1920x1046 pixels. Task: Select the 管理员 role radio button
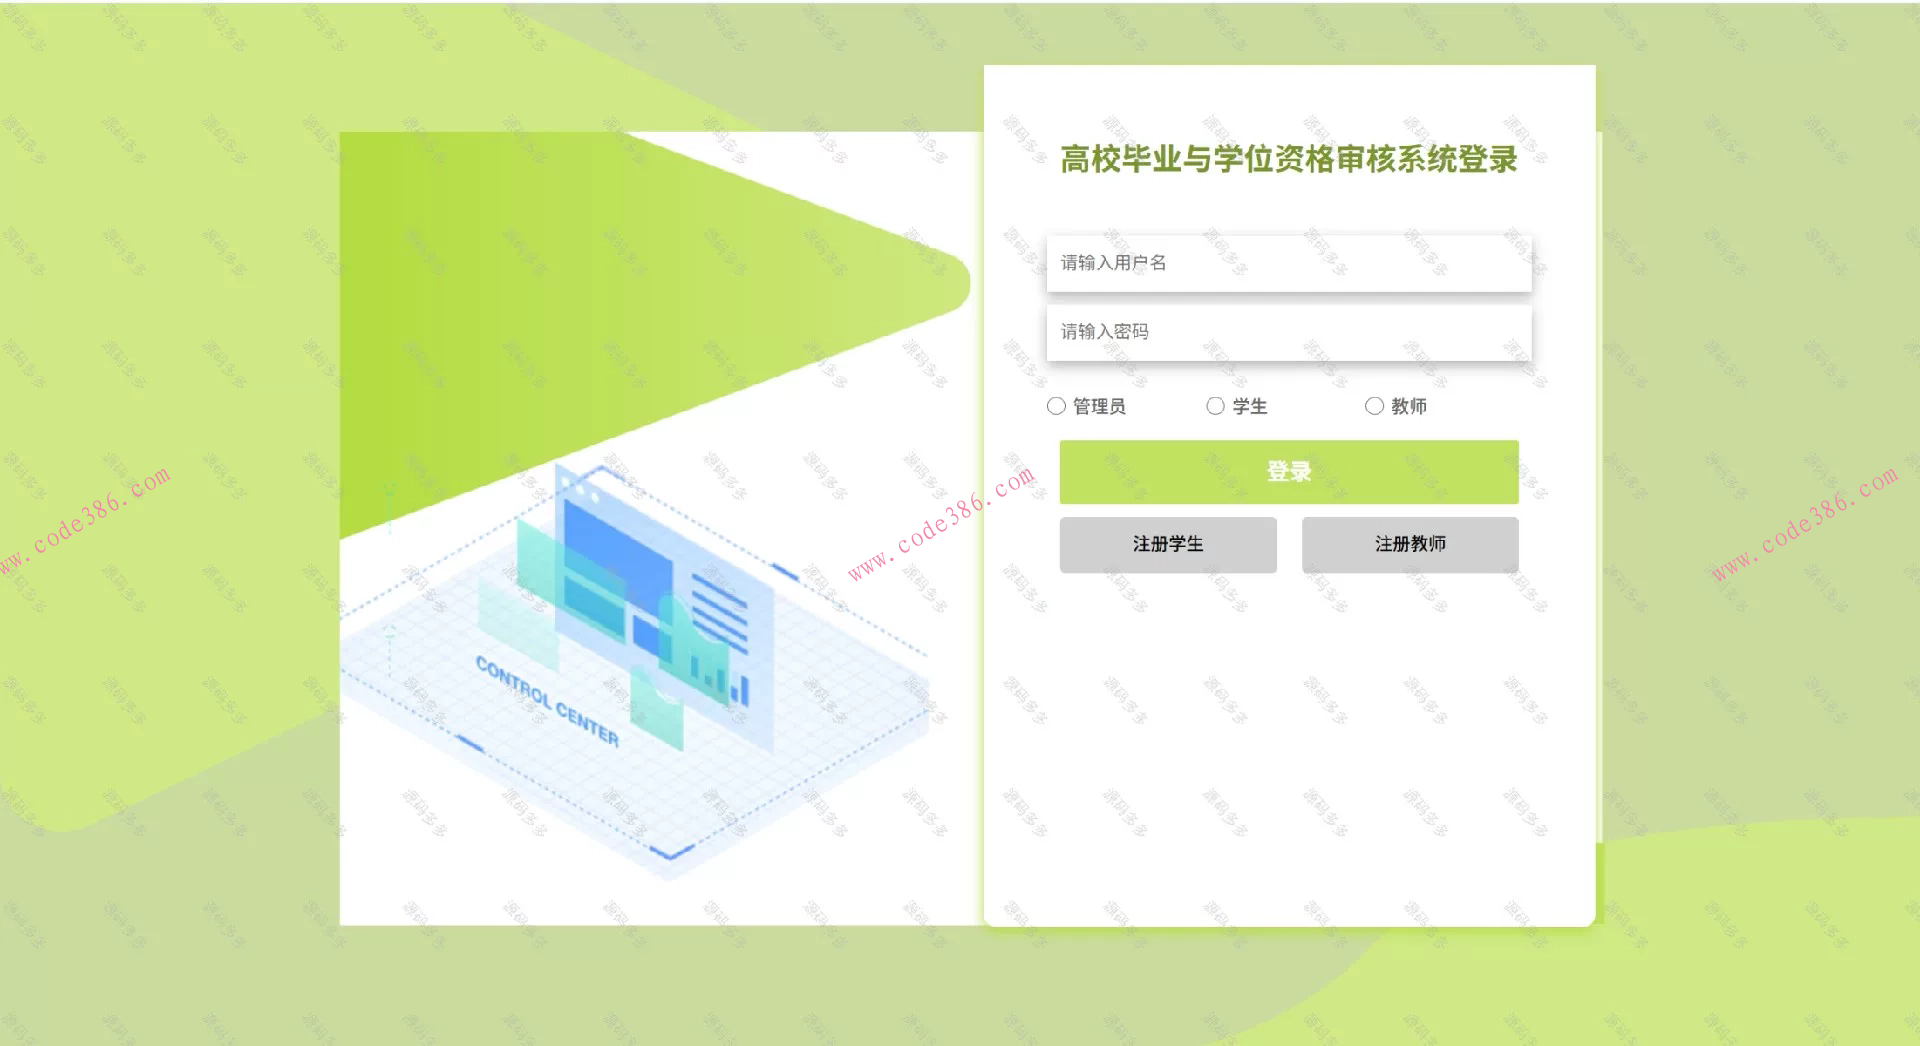pos(1056,406)
